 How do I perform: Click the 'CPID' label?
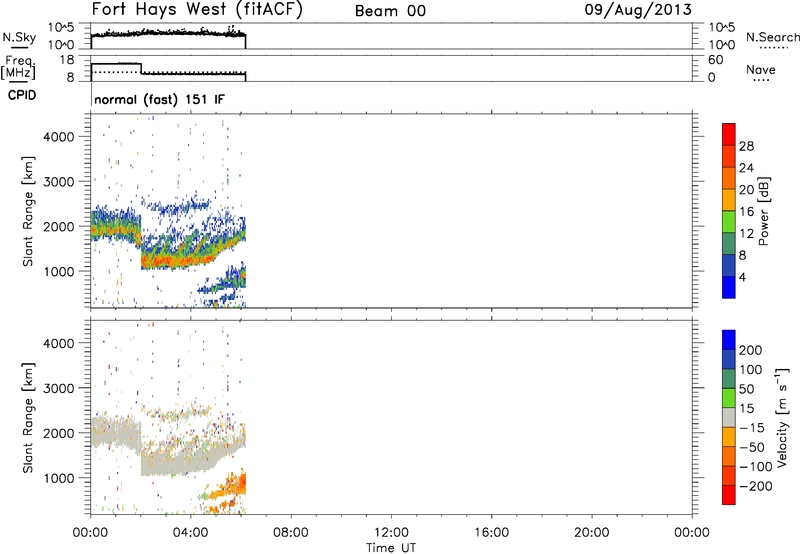coord(22,95)
